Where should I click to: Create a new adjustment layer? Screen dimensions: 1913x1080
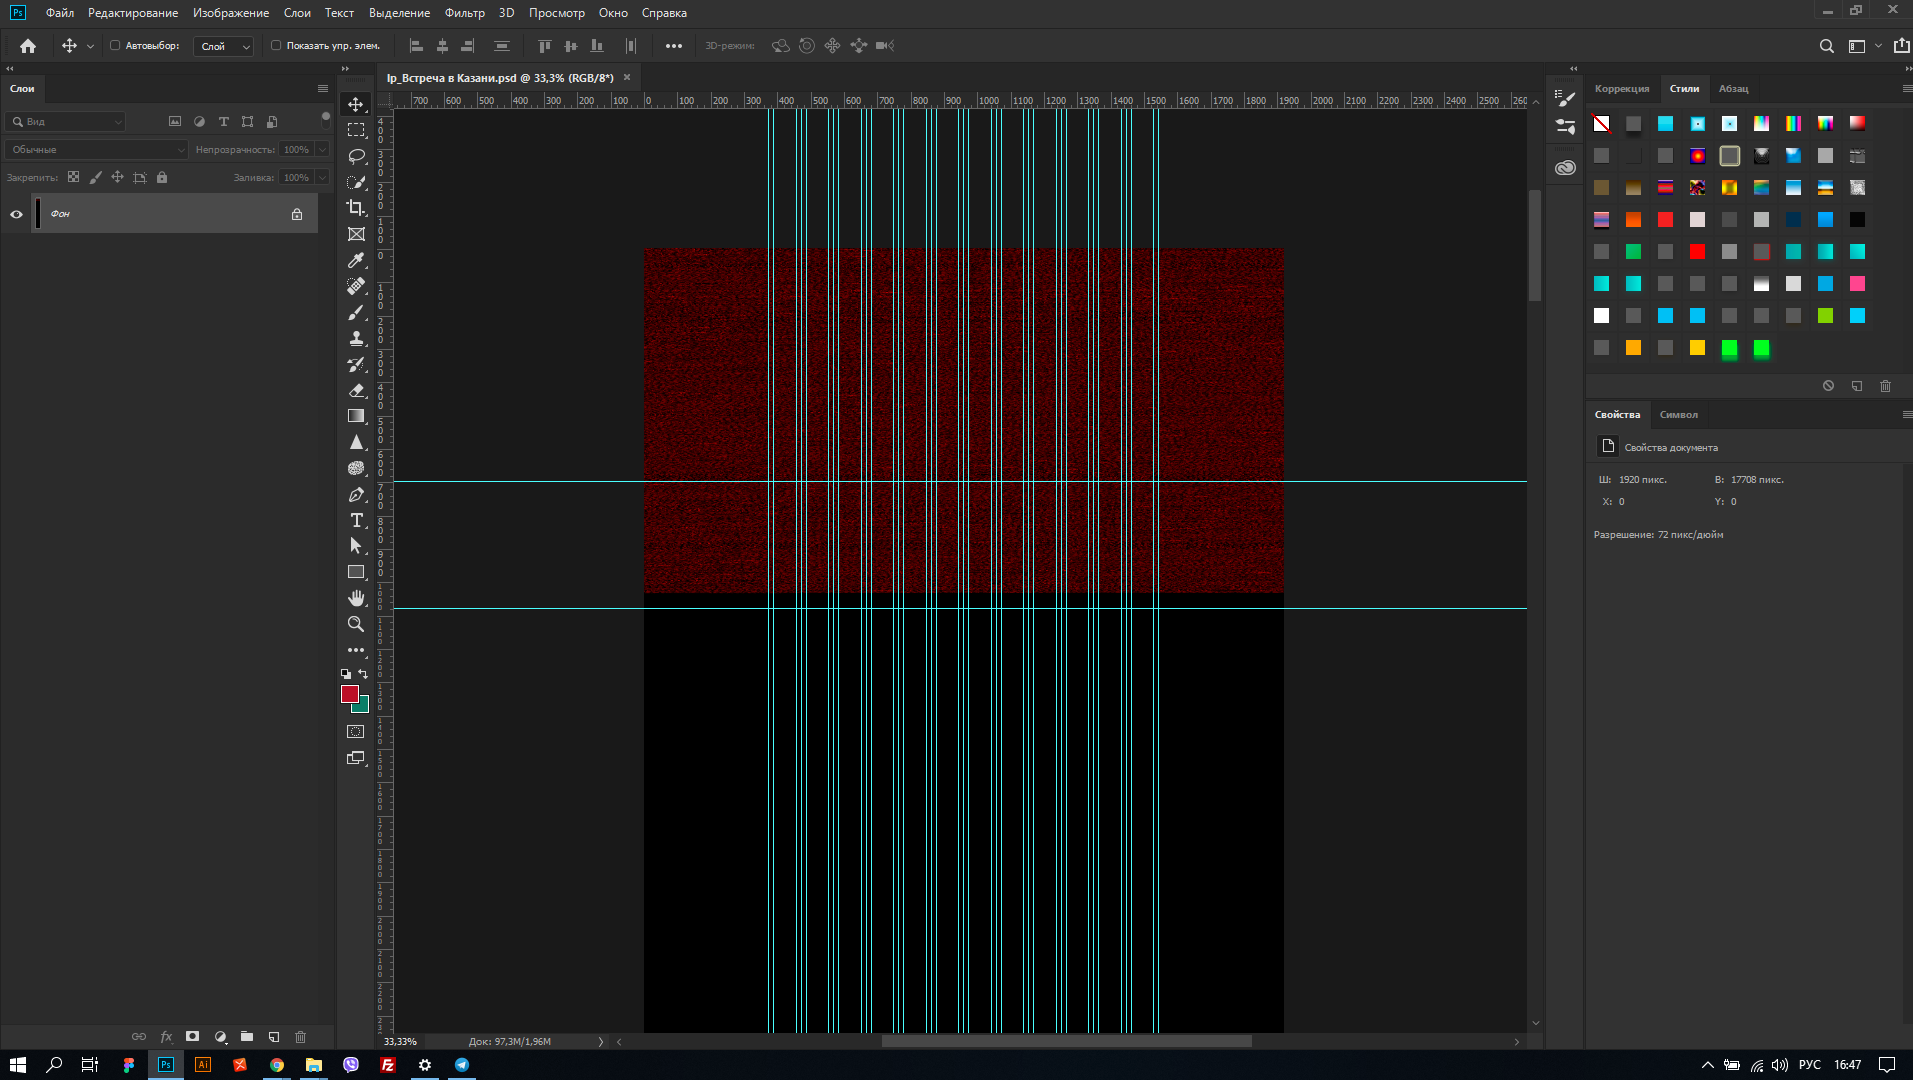tap(220, 1037)
